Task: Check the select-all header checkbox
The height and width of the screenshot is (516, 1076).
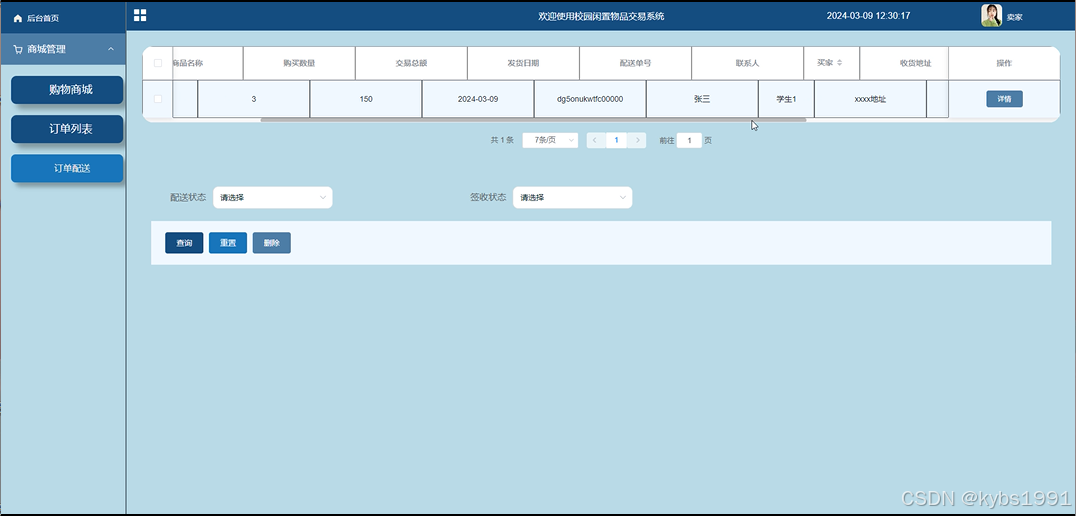Action: click(x=158, y=63)
